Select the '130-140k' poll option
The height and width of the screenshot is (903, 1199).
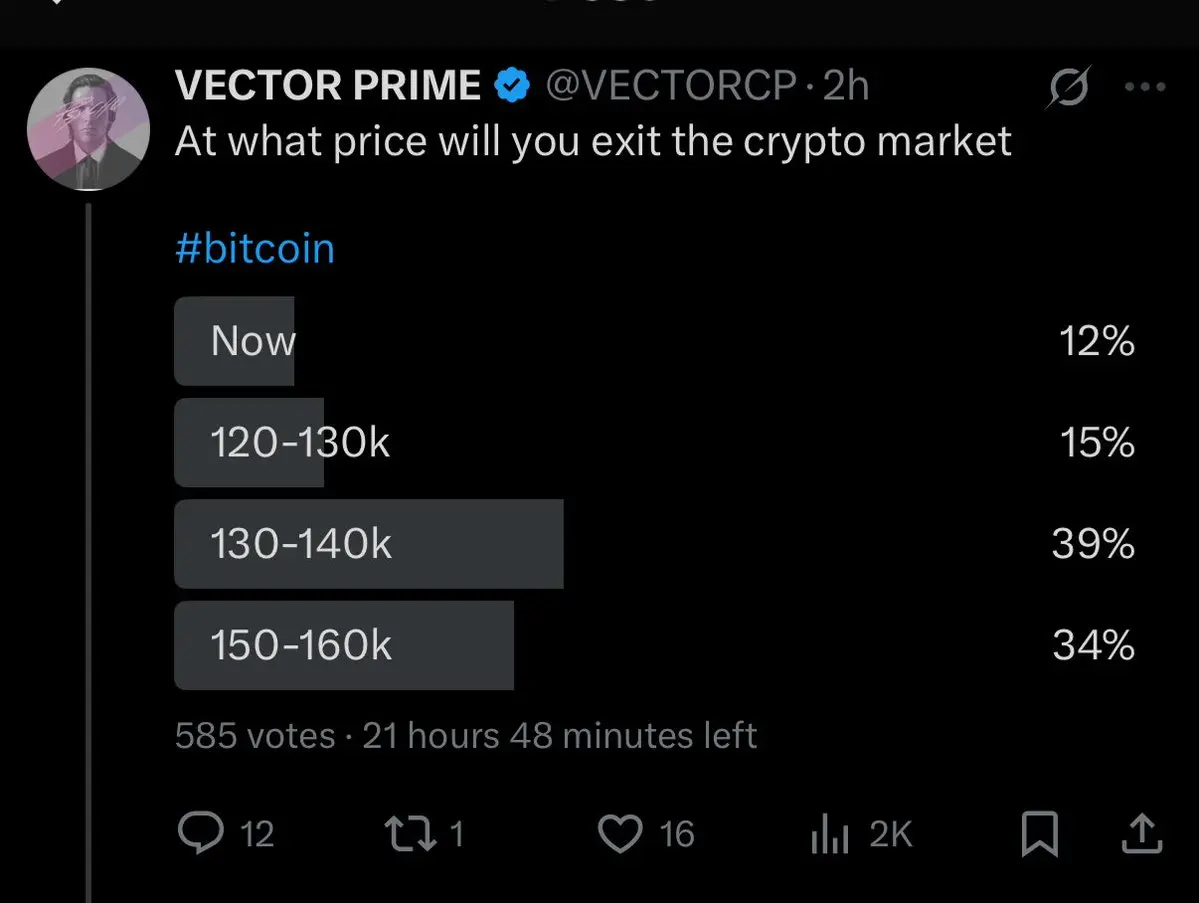[x=655, y=544]
